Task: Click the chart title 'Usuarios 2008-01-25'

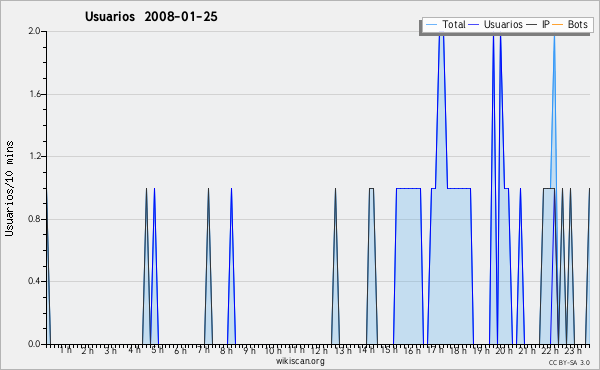Action: point(151,16)
